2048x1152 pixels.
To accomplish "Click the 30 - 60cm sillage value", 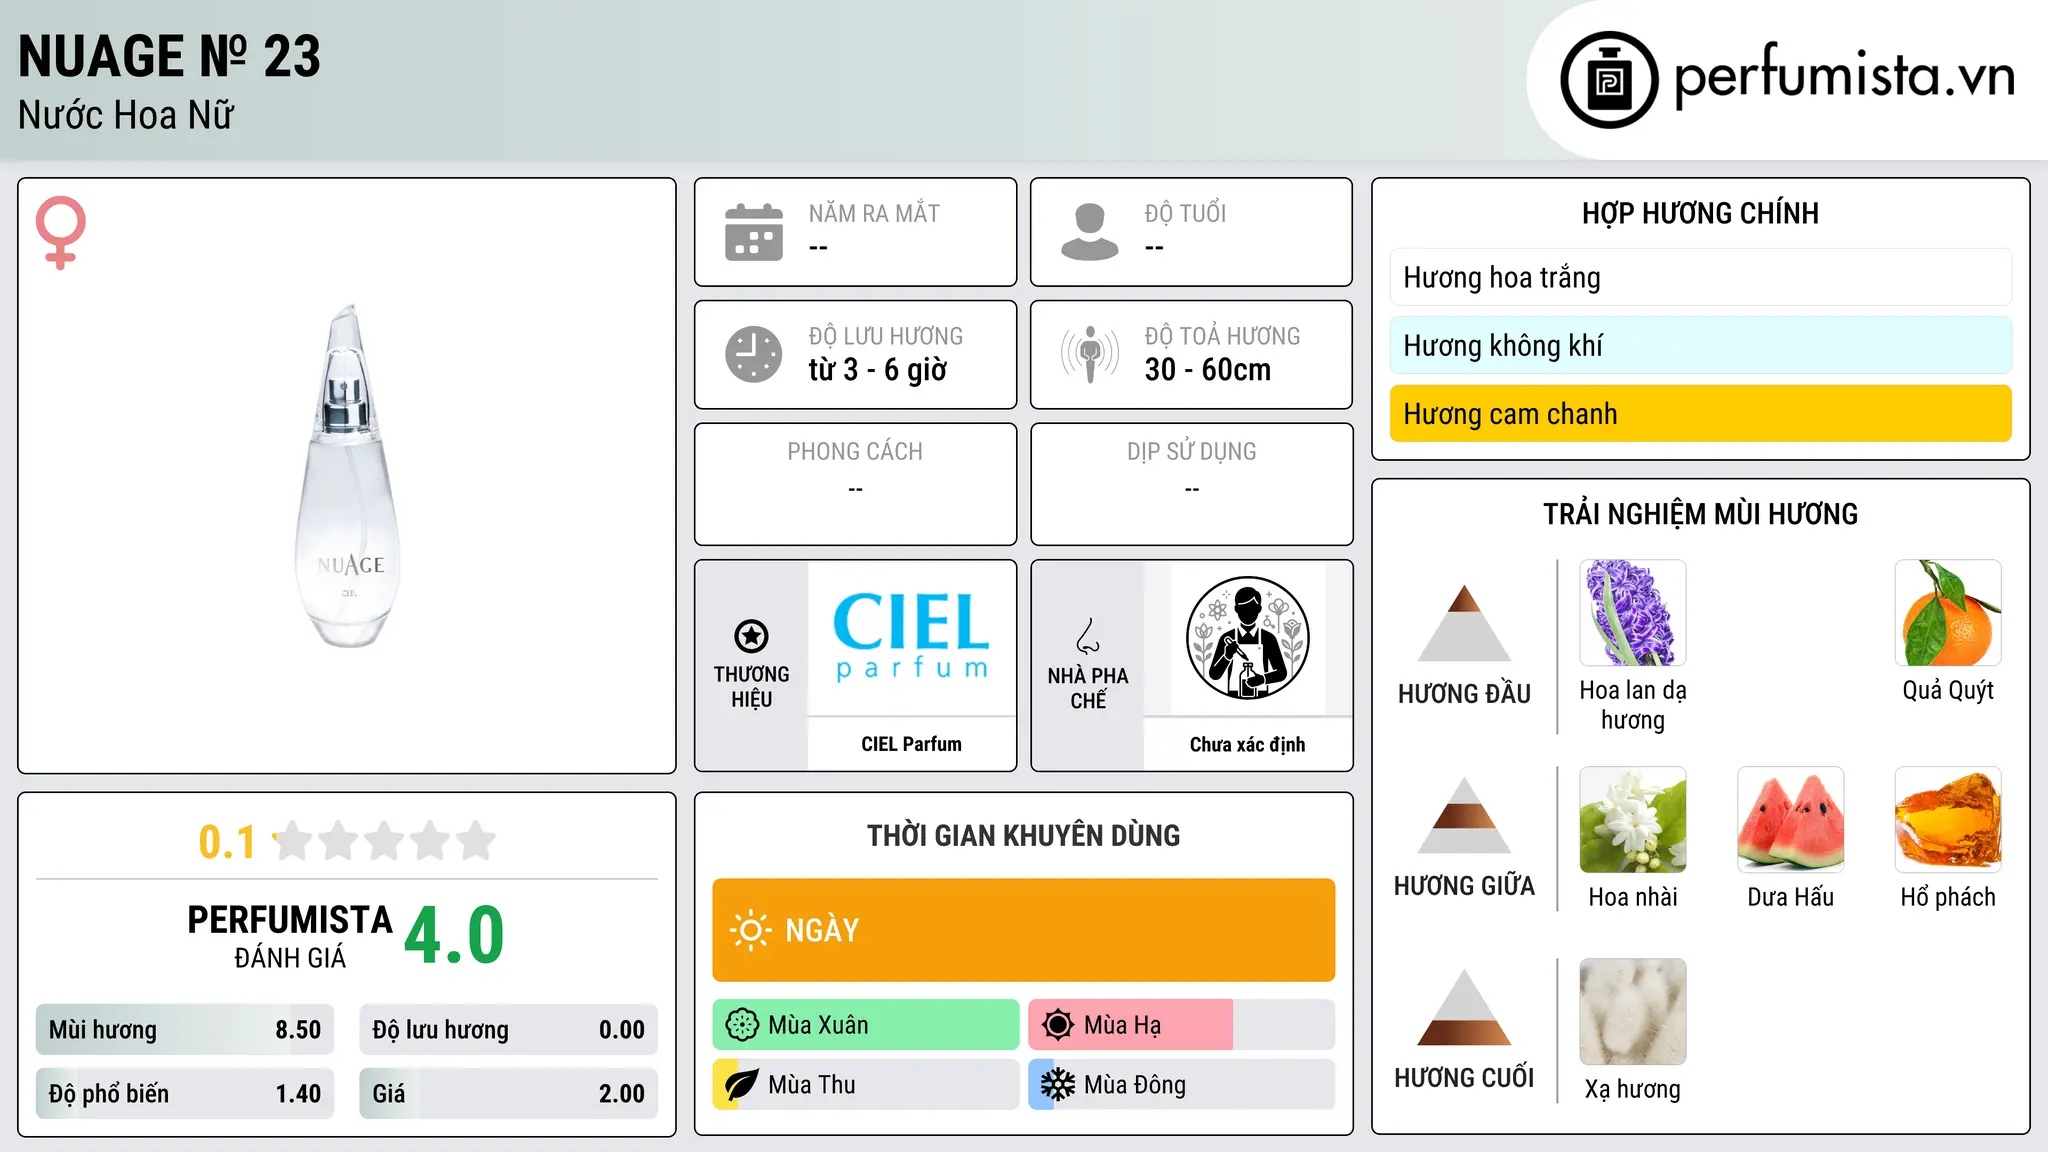I will point(1208,370).
